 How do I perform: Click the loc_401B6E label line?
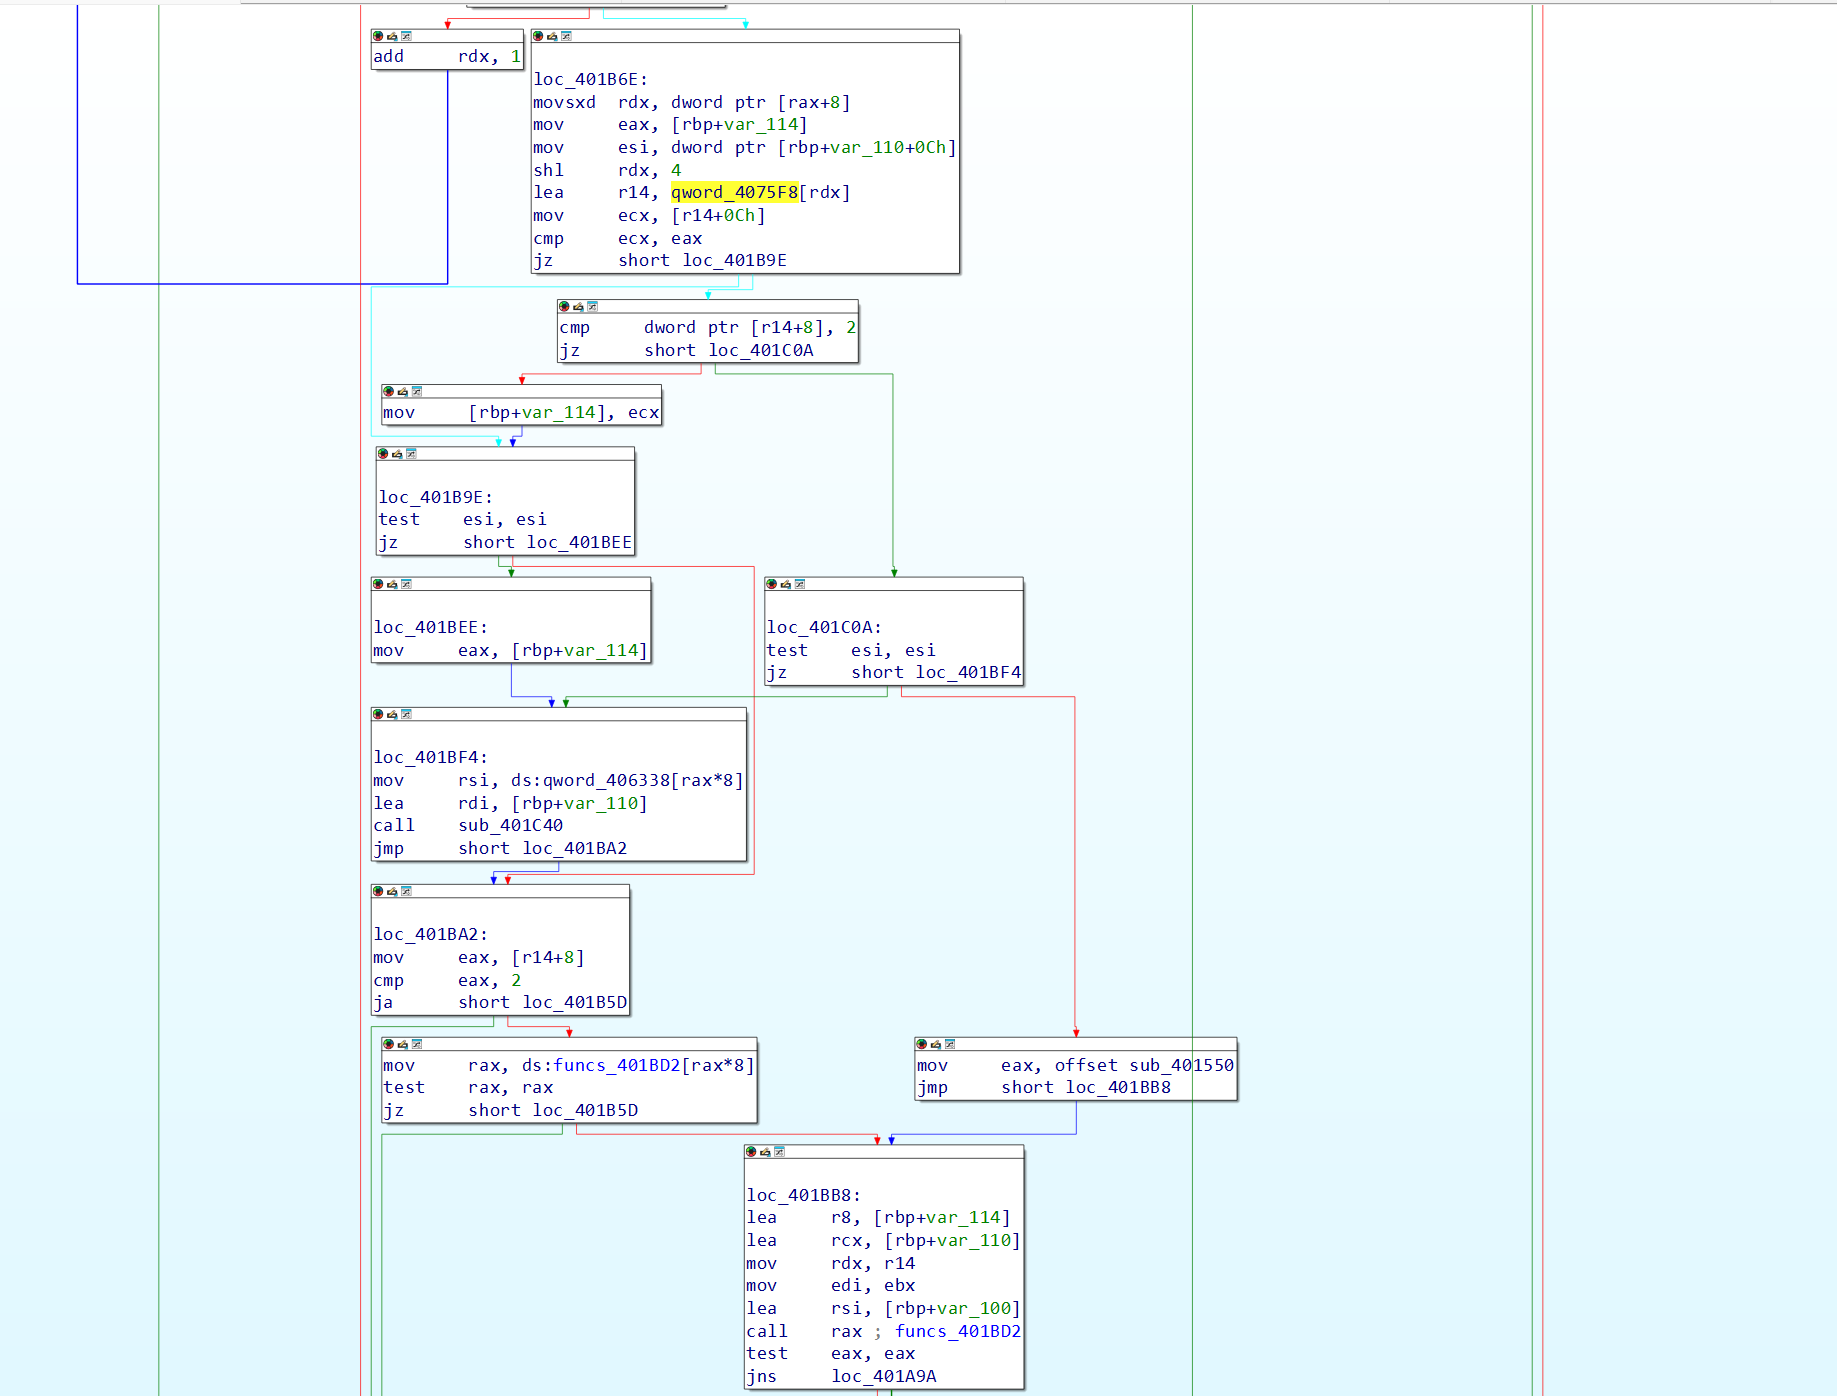590,80
